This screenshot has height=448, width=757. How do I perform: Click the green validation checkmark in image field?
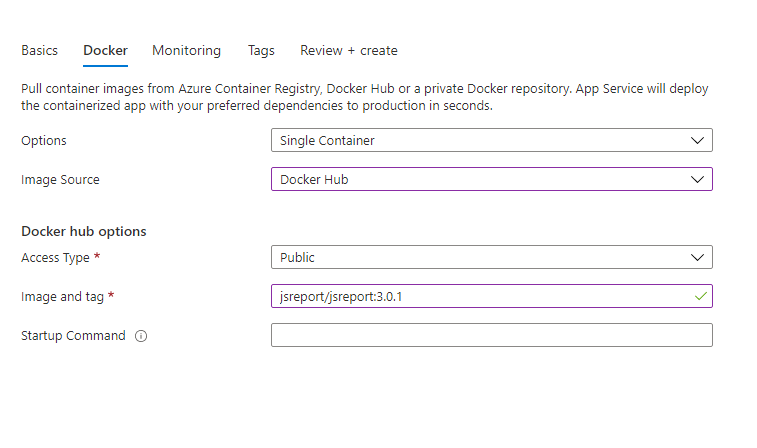(x=701, y=296)
